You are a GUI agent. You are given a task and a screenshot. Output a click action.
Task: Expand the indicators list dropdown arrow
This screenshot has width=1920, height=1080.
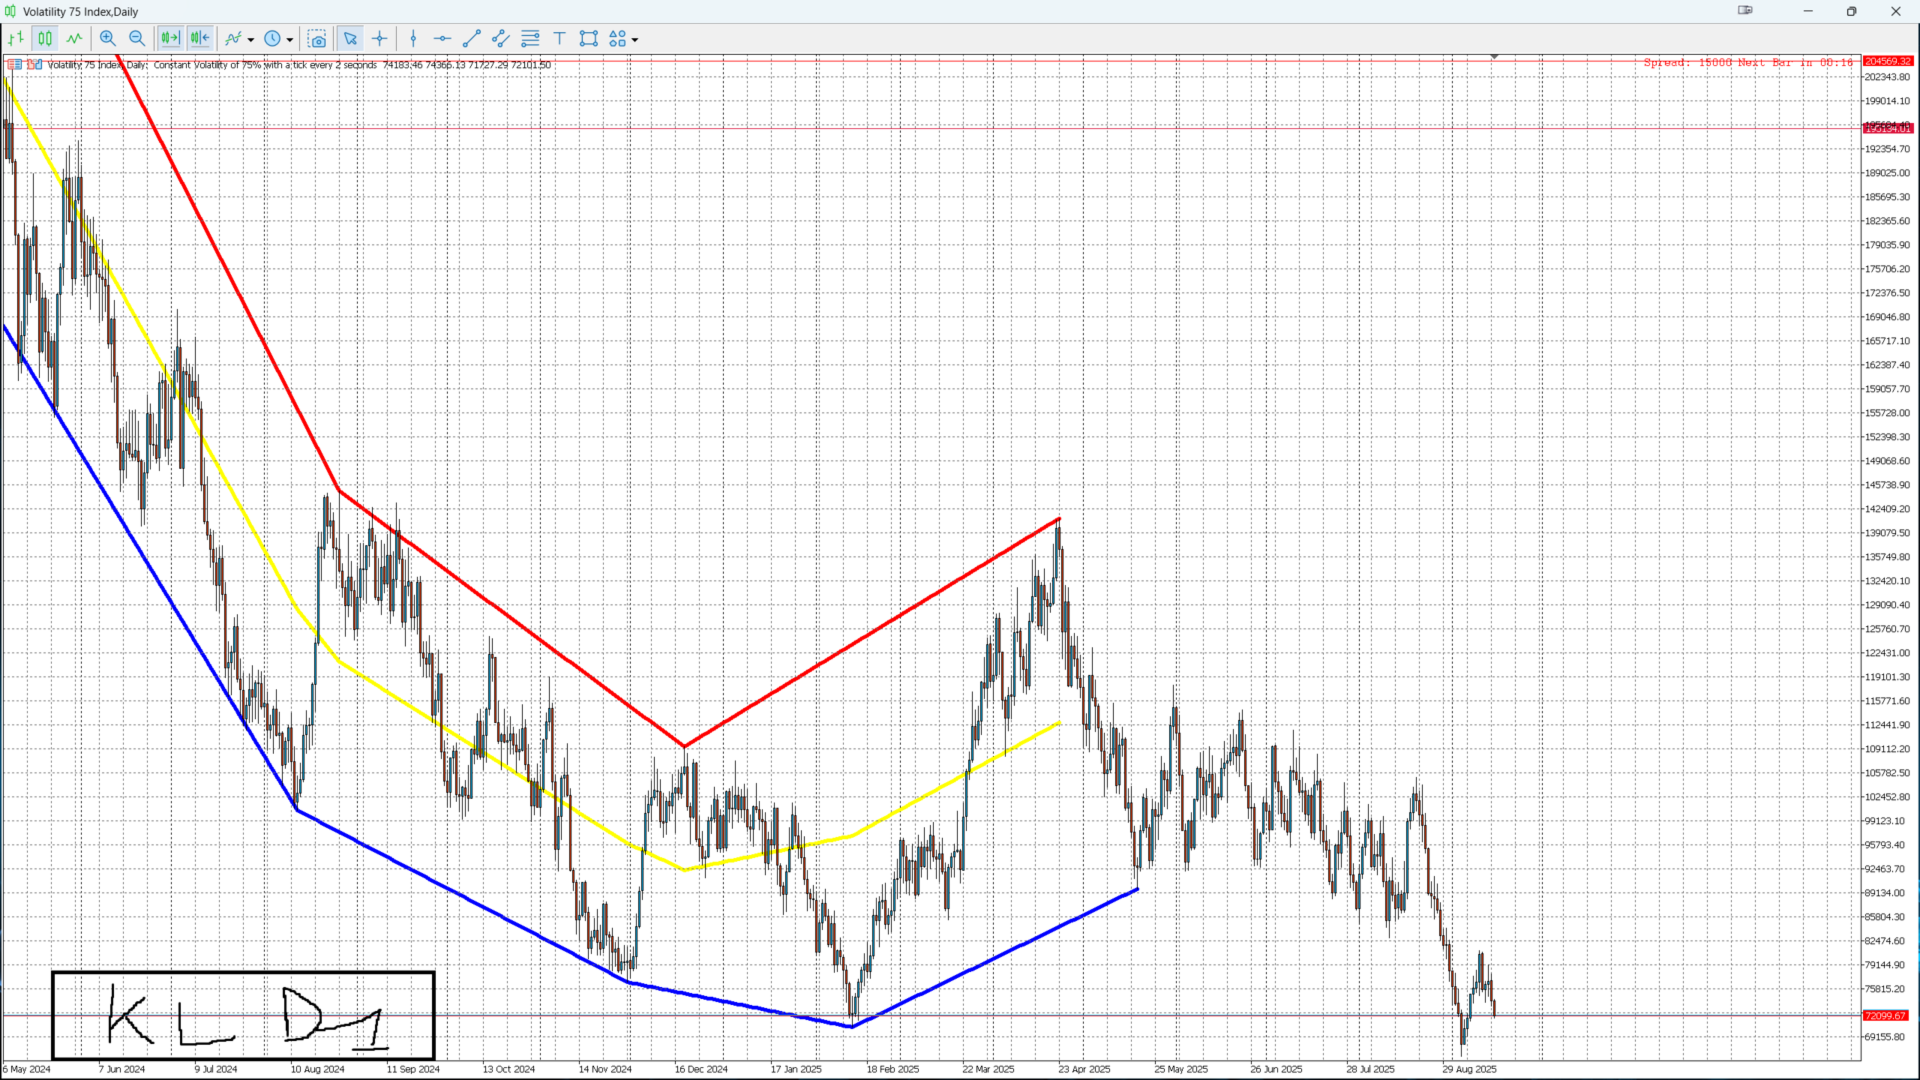[x=251, y=40]
